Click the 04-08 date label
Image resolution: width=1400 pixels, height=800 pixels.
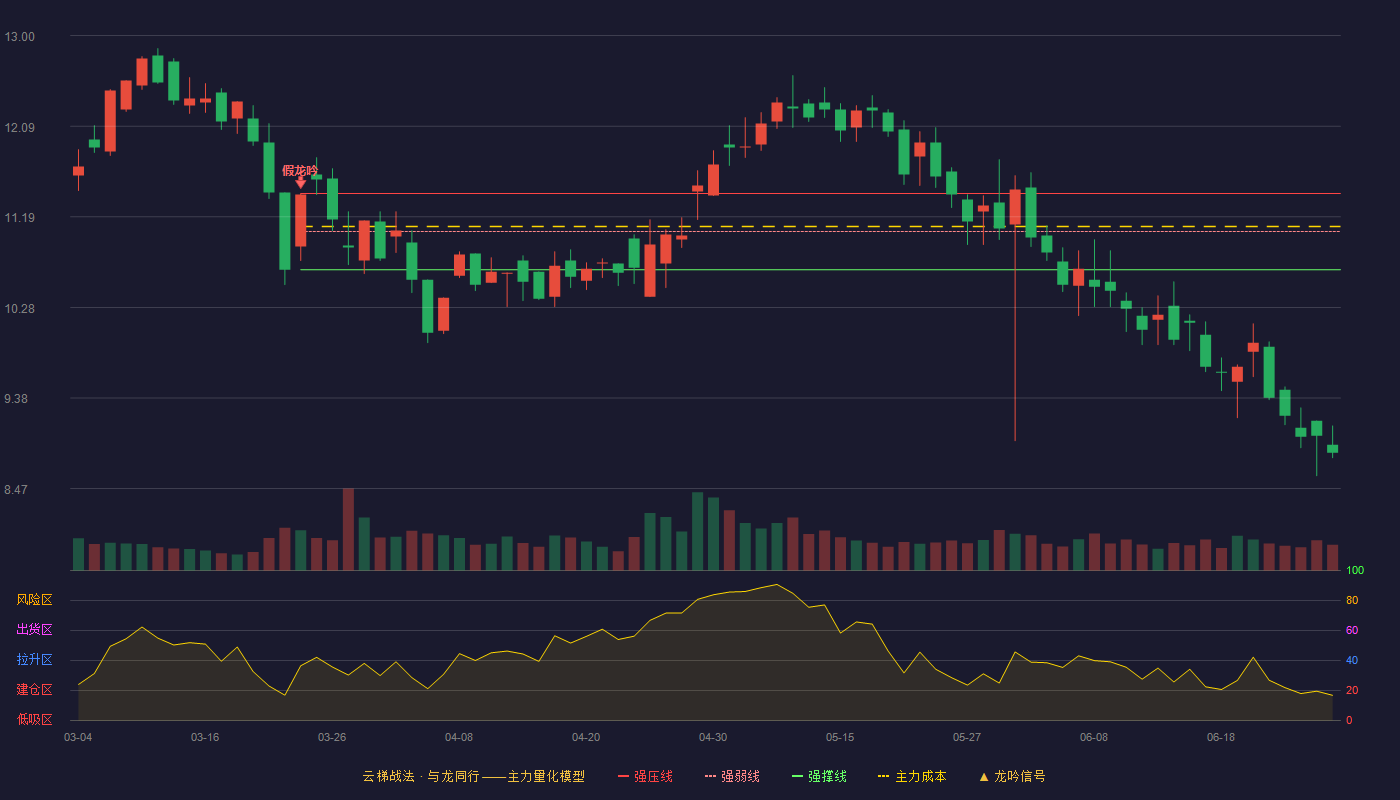[459, 737]
